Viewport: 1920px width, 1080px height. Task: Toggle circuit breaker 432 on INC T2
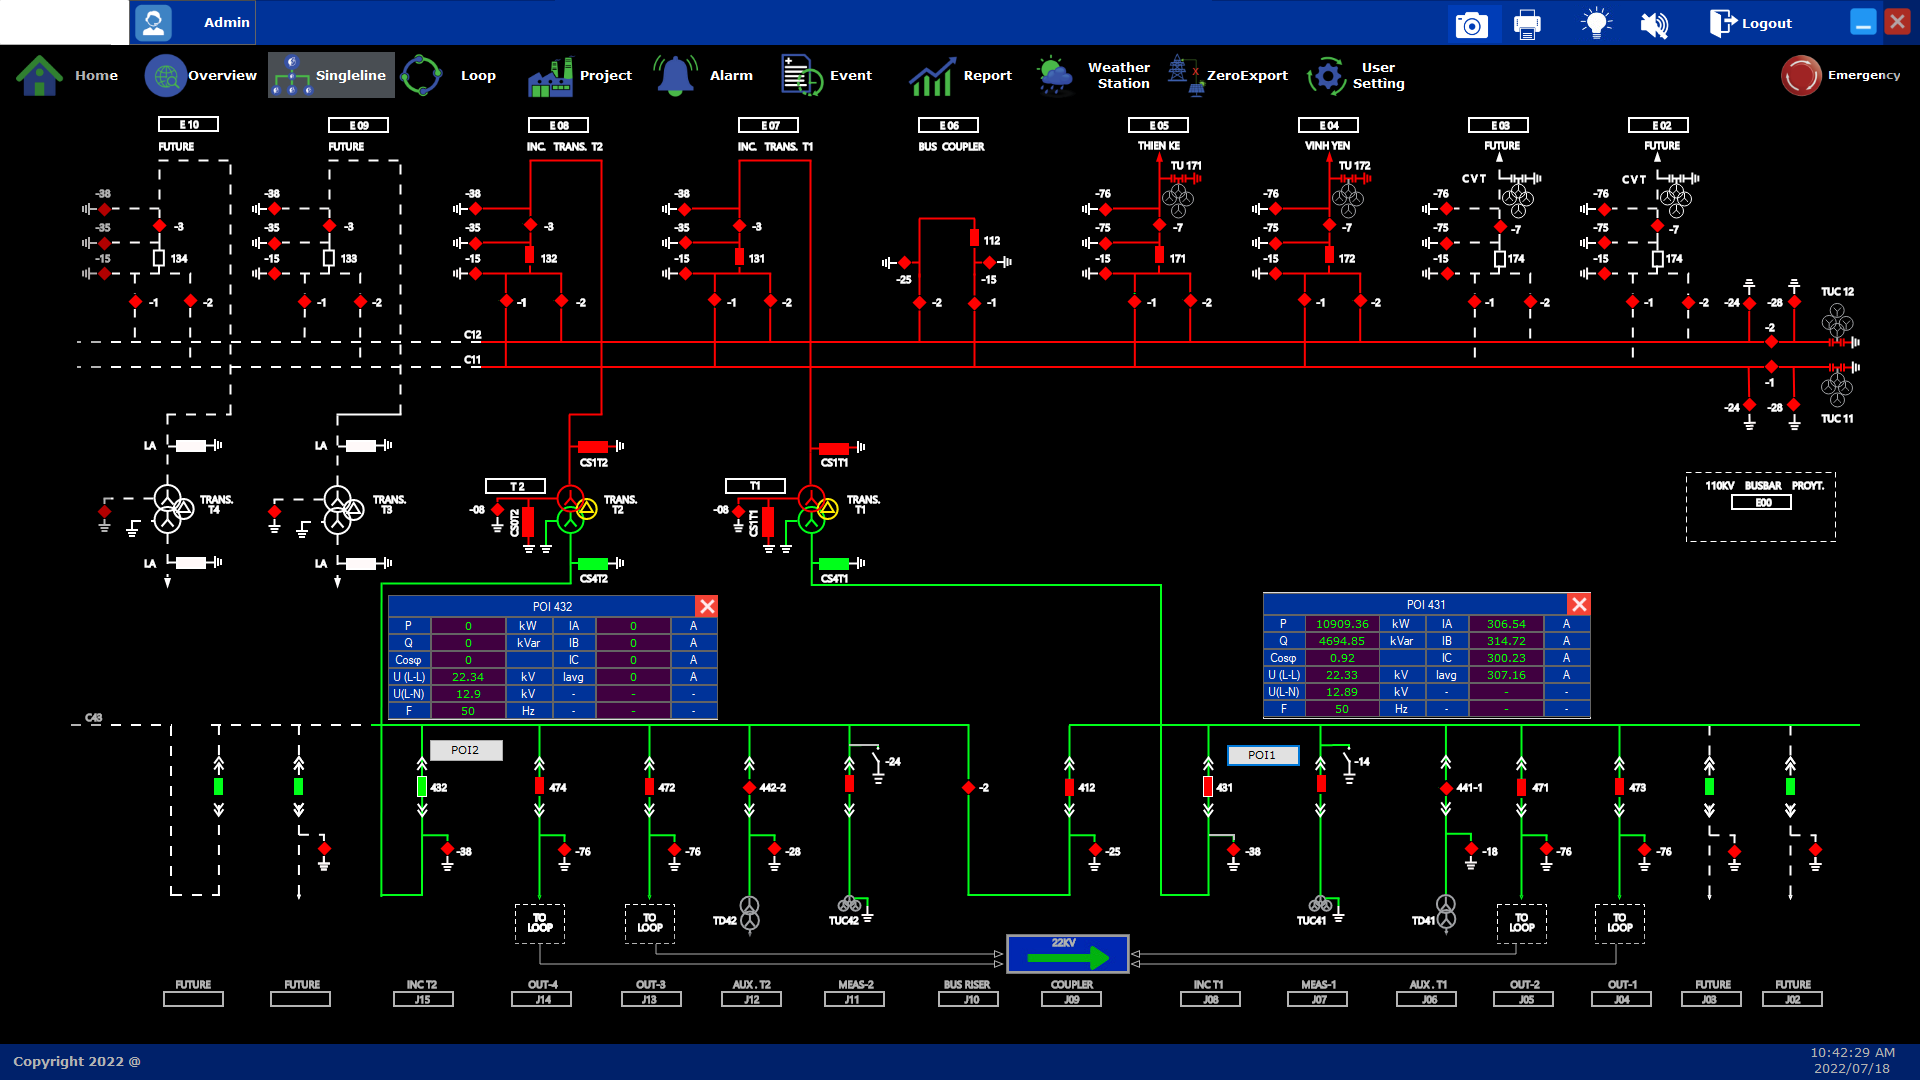422,787
